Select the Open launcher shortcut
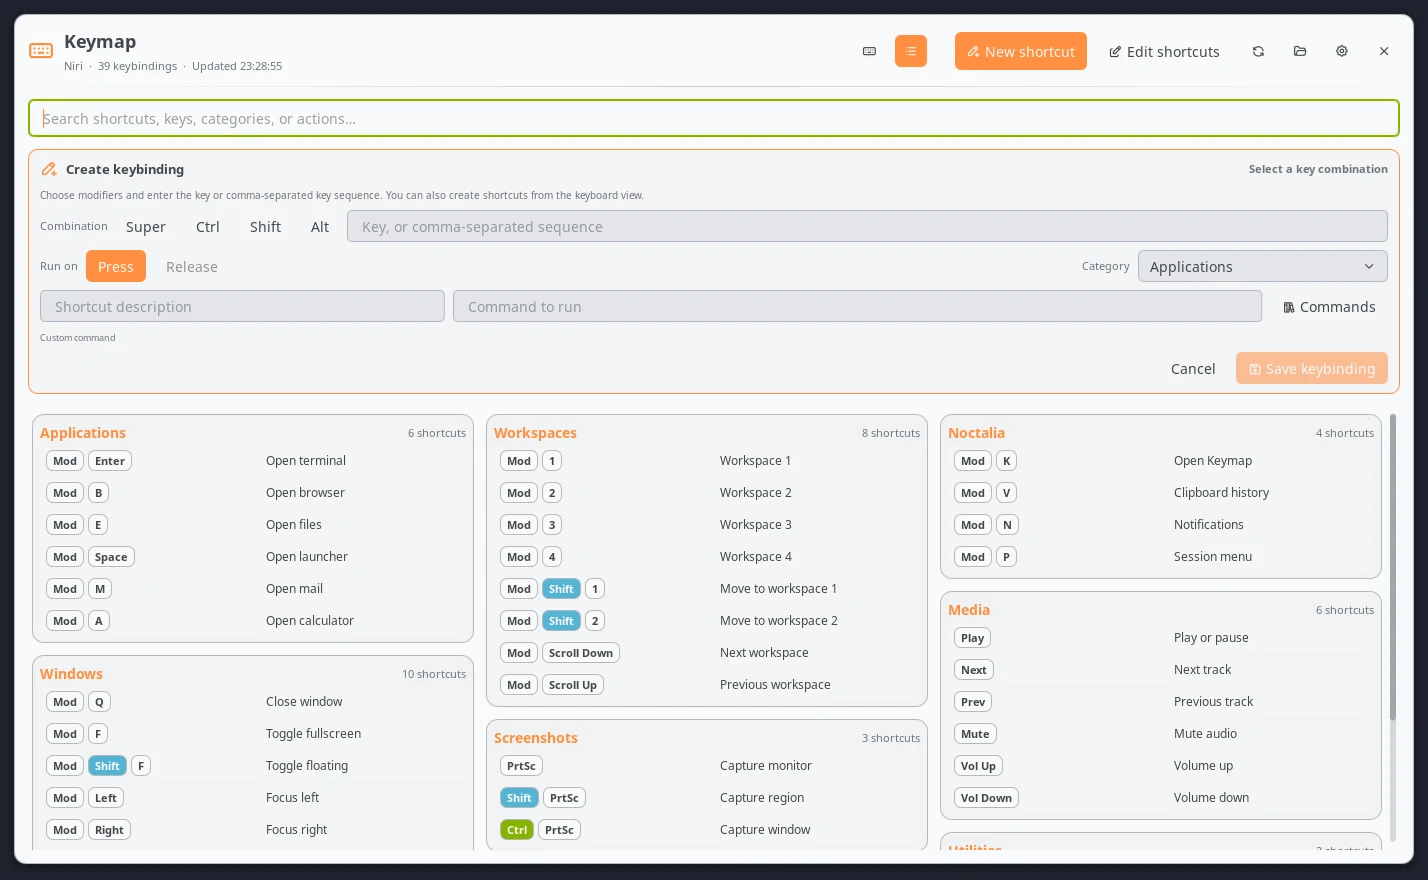 click(x=253, y=557)
